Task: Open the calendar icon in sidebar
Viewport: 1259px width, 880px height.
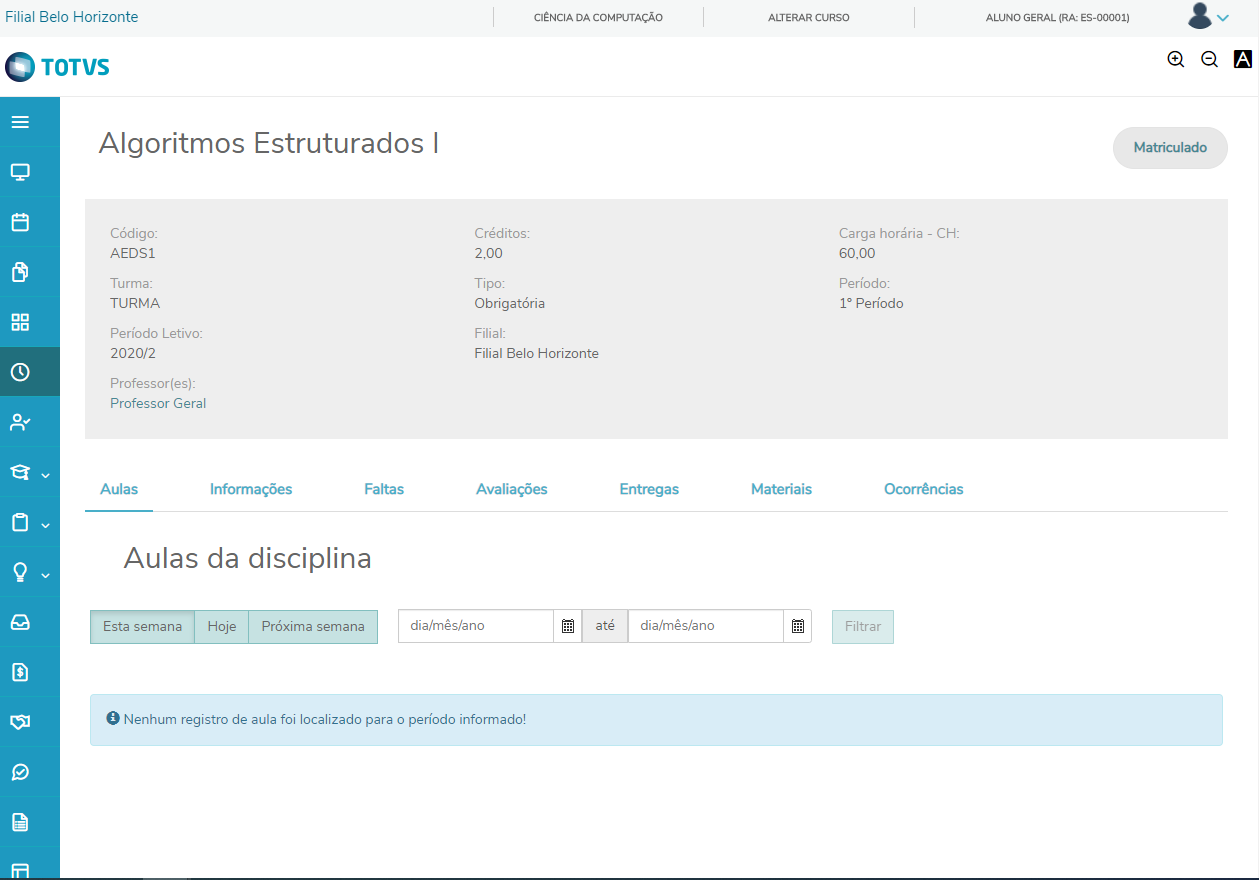Action: pyautogui.click(x=20, y=222)
